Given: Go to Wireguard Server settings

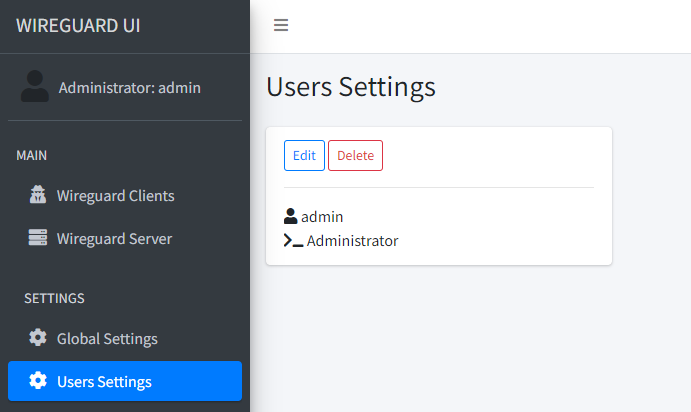Looking at the screenshot, I should point(114,239).
